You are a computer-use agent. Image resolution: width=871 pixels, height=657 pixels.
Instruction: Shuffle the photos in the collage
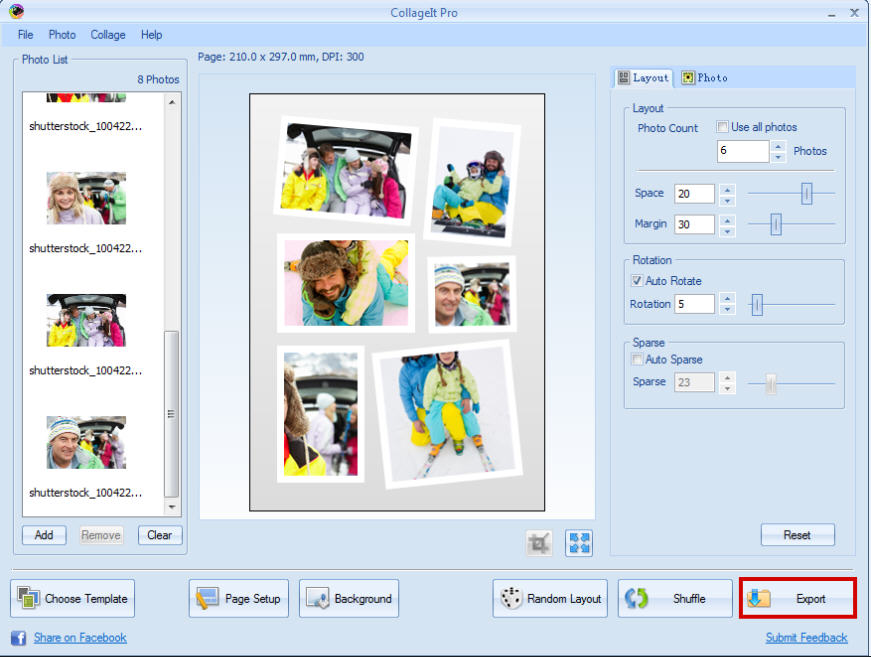click(x=675, y=599)
